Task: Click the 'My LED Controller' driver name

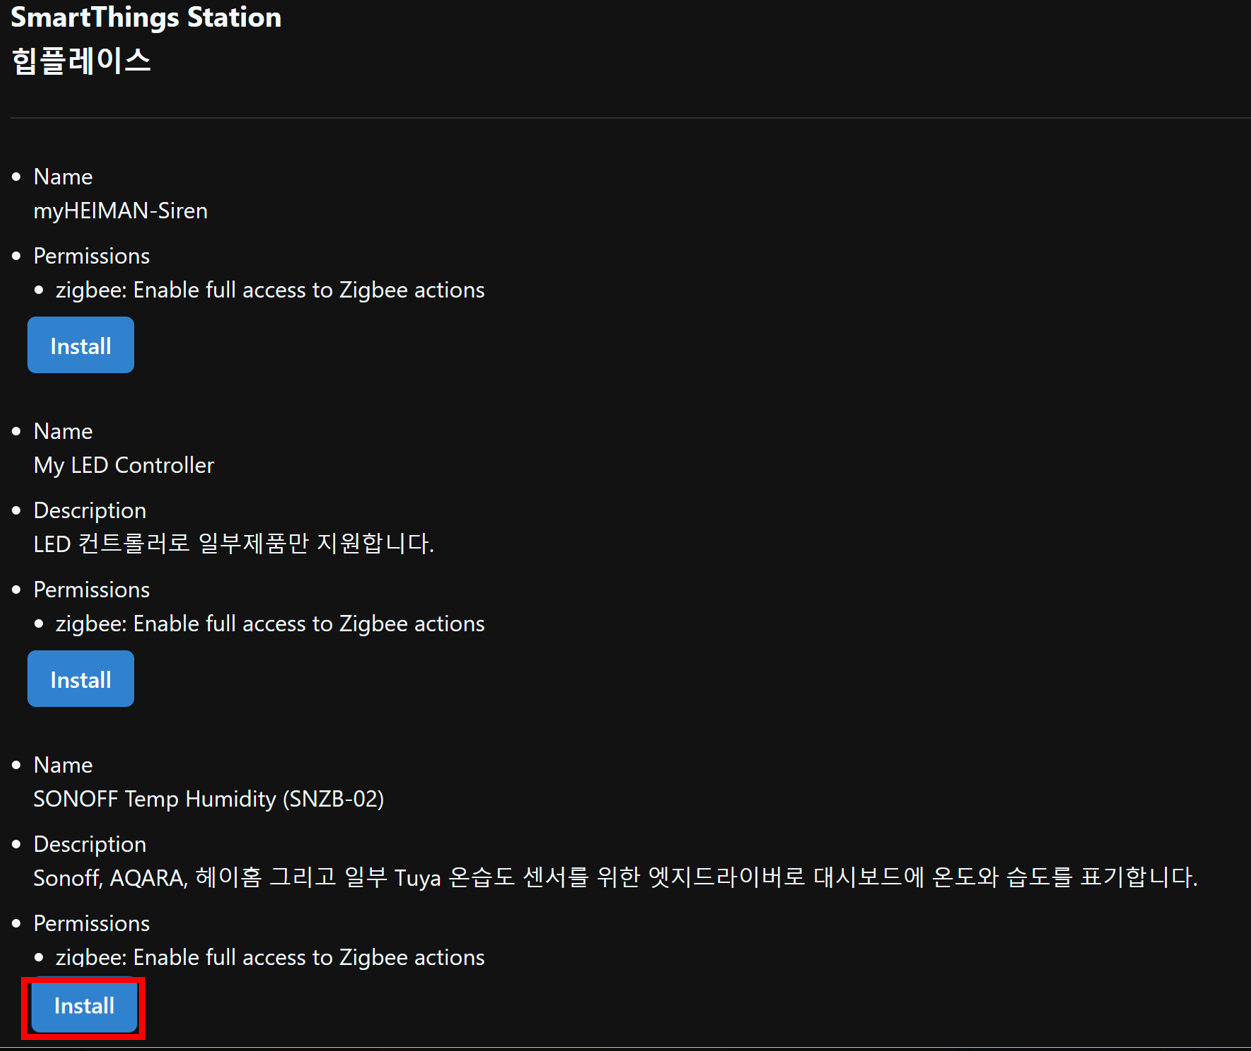Action: 123,465
